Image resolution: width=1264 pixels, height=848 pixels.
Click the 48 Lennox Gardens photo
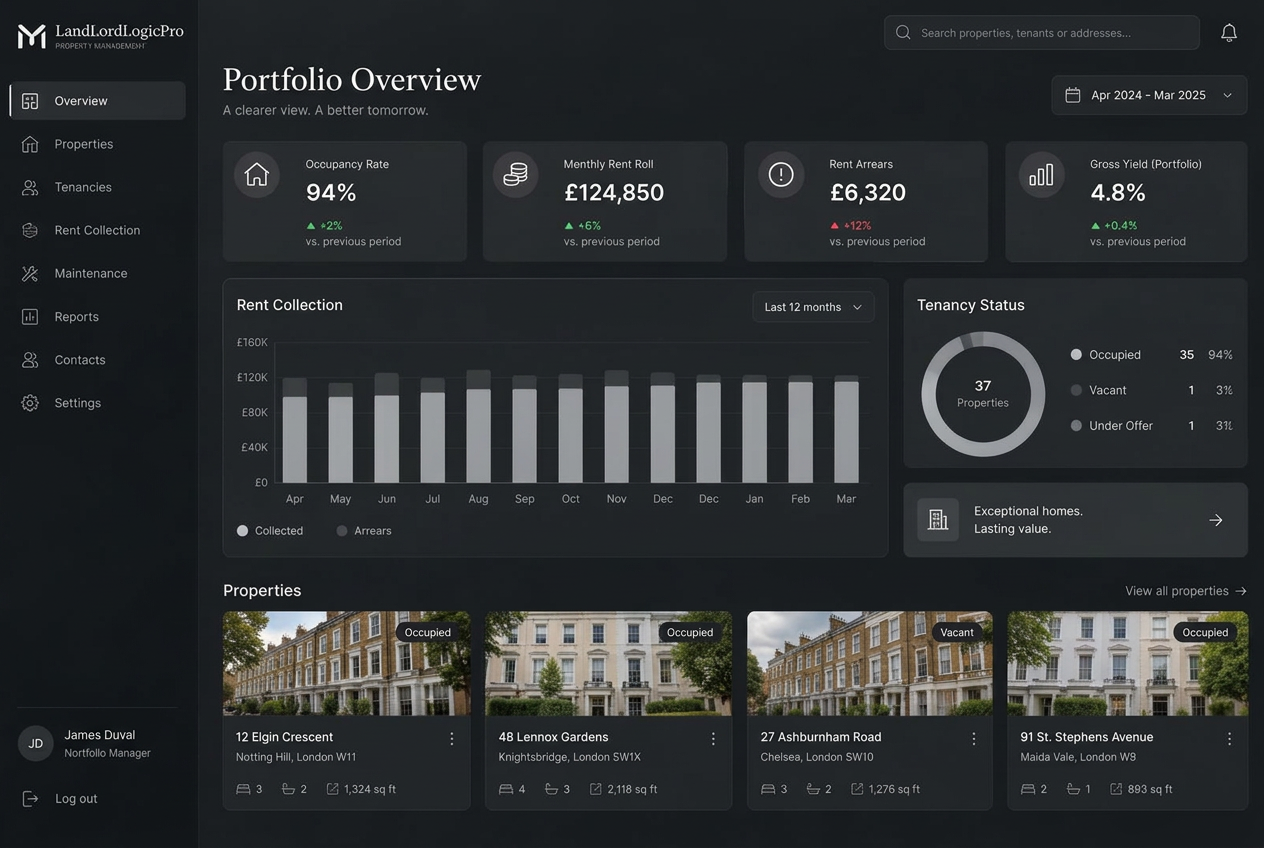(x=608, y=664)
